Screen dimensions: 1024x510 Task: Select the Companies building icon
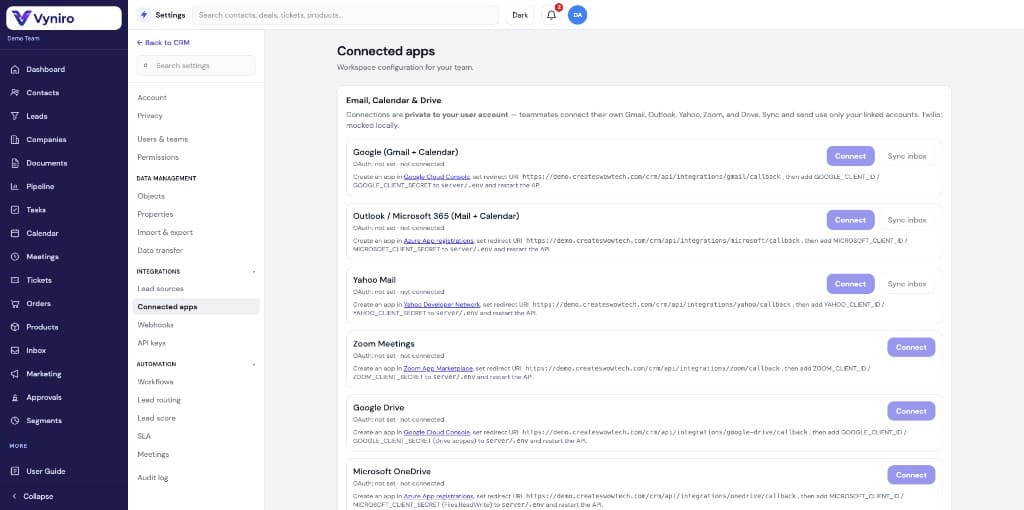[15, 140]
